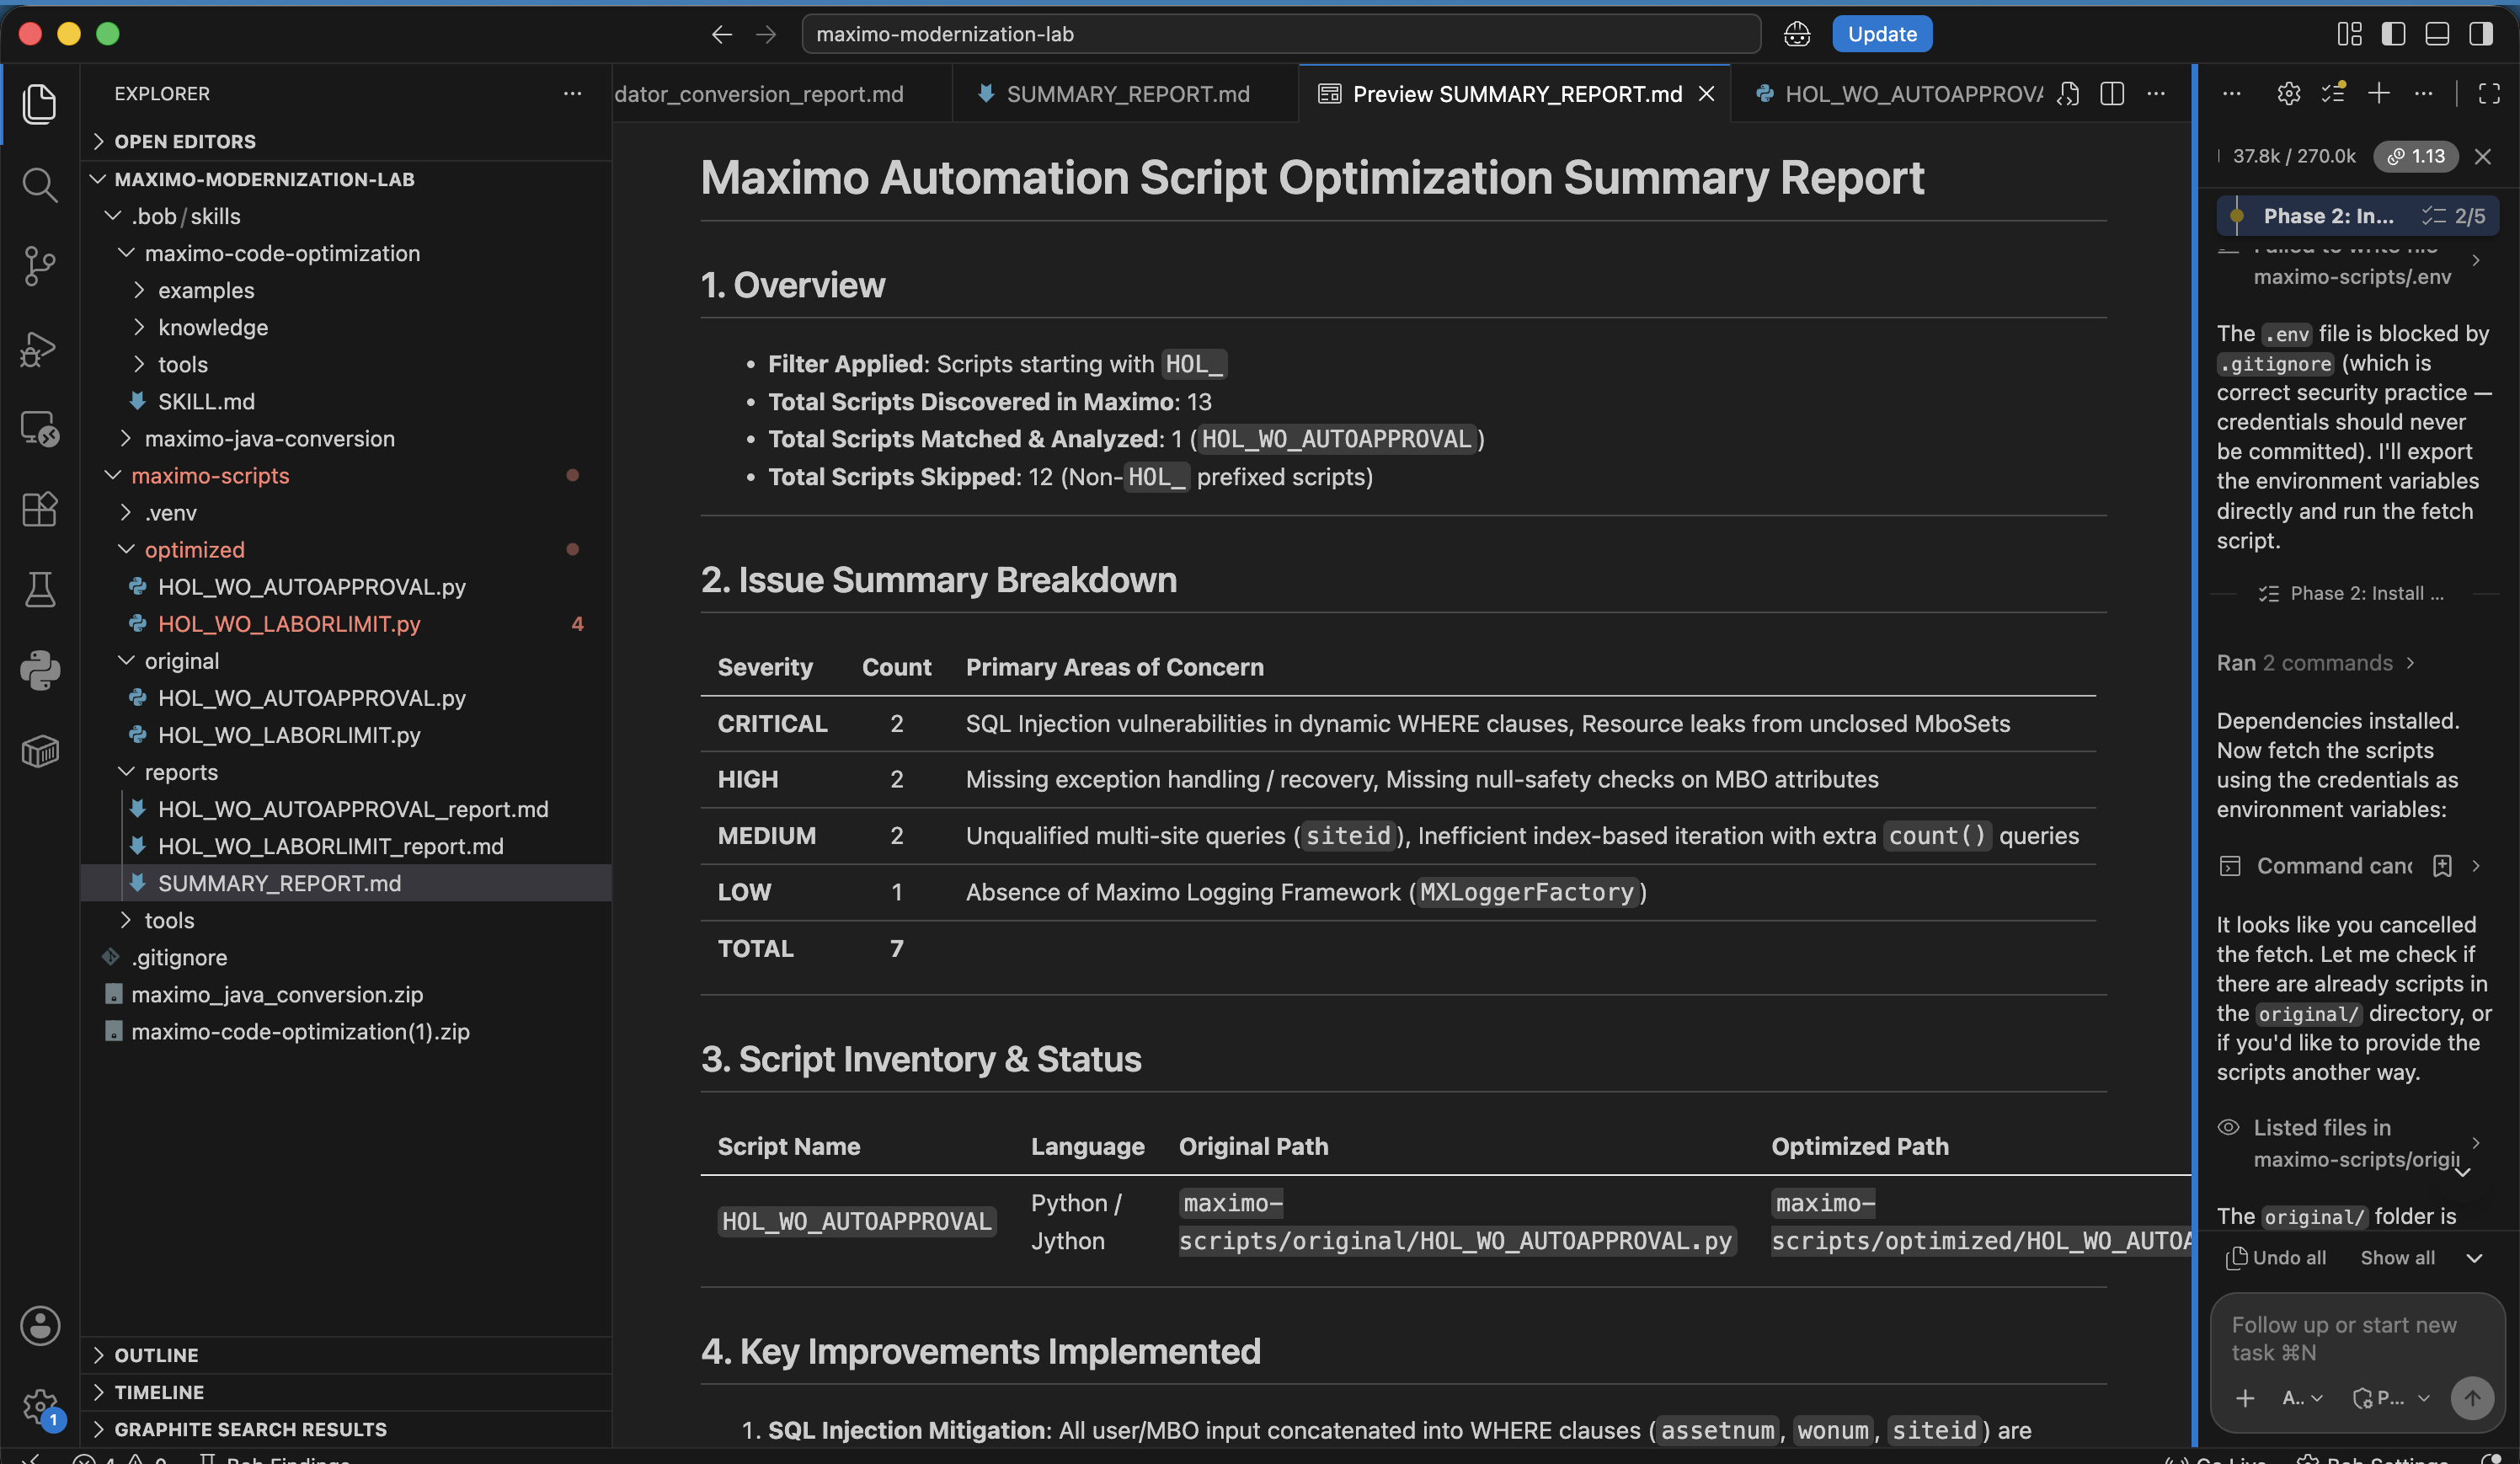Expand the .venv folder
The width and height of the screenshot is (2520, 1464).
click(346, 512)
